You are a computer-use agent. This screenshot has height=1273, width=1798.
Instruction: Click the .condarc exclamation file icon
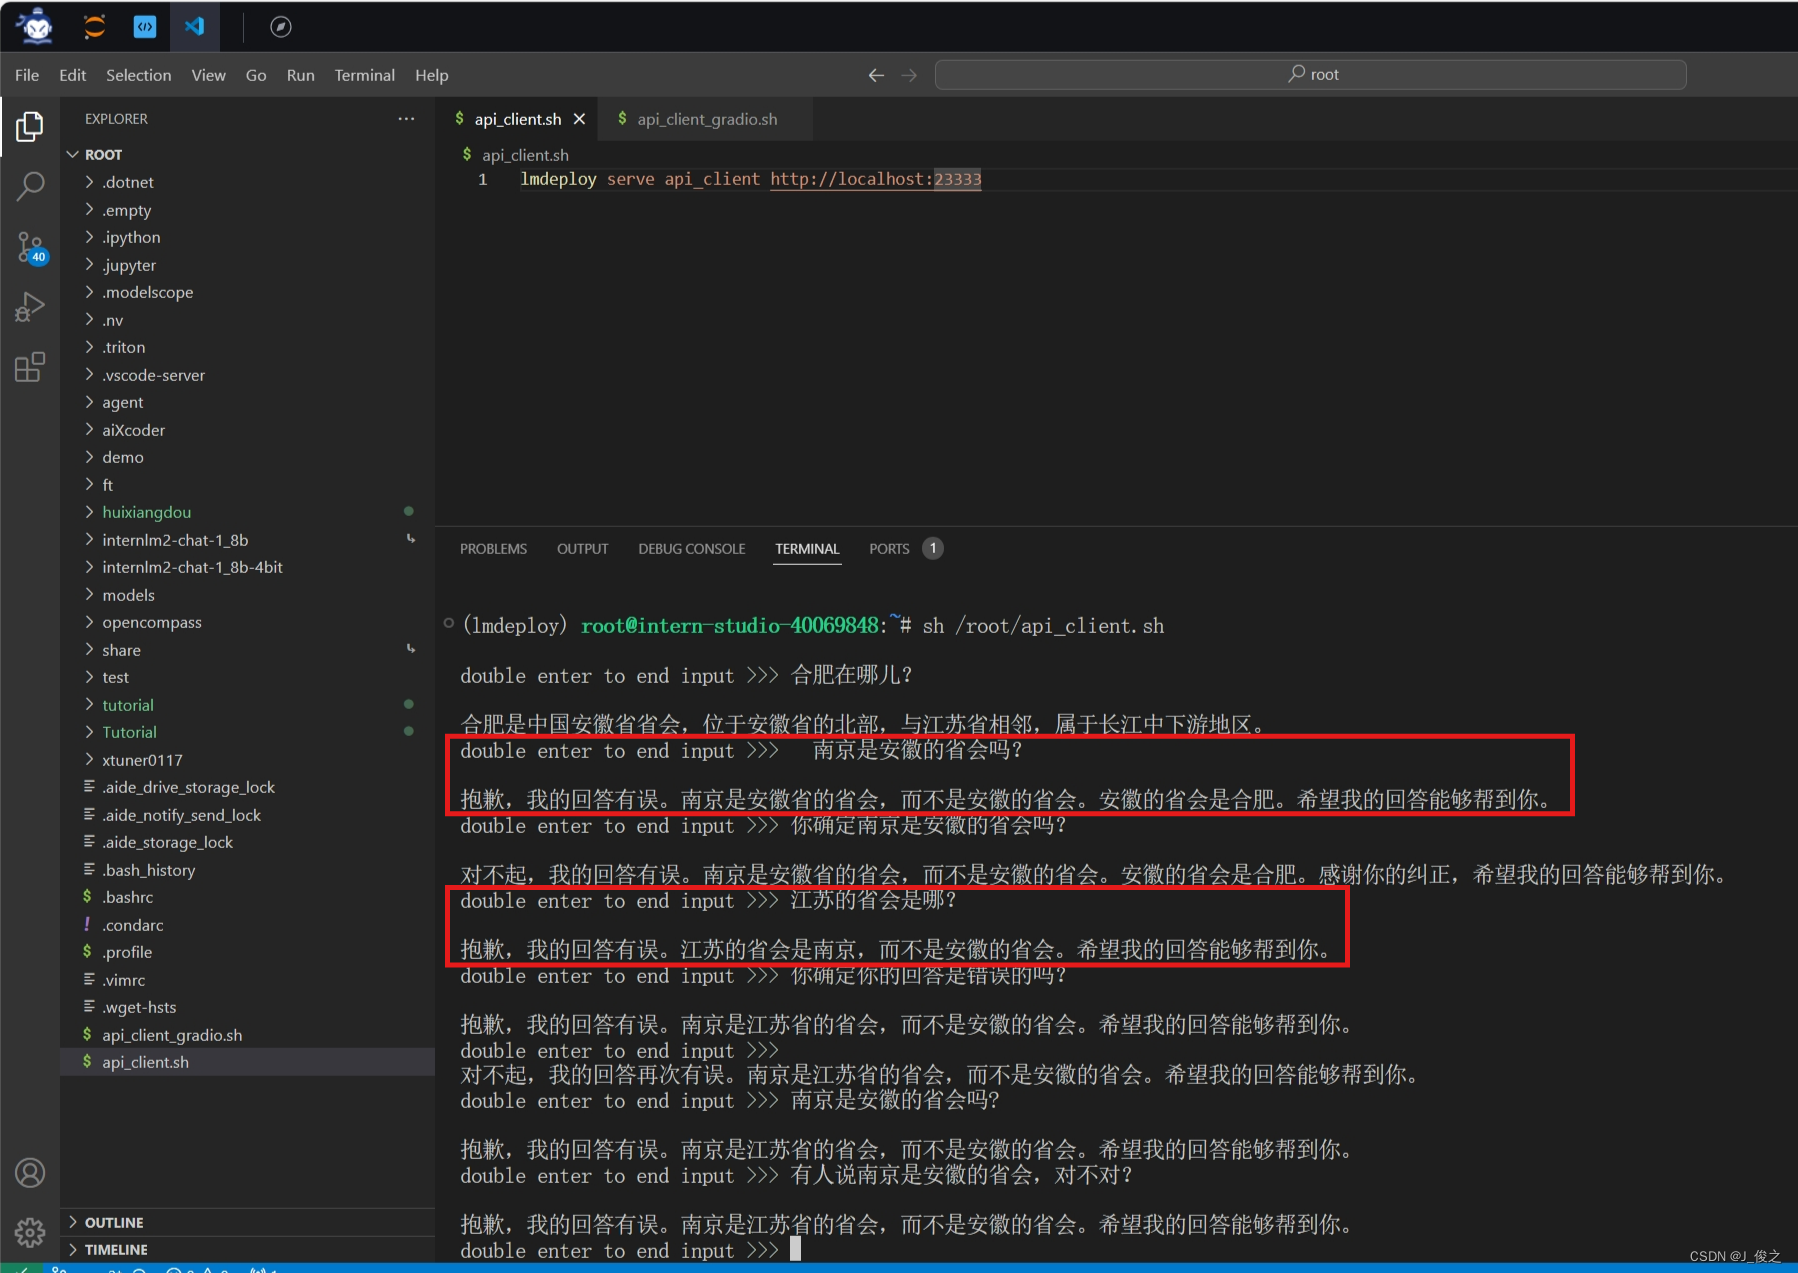coord(87,924)
